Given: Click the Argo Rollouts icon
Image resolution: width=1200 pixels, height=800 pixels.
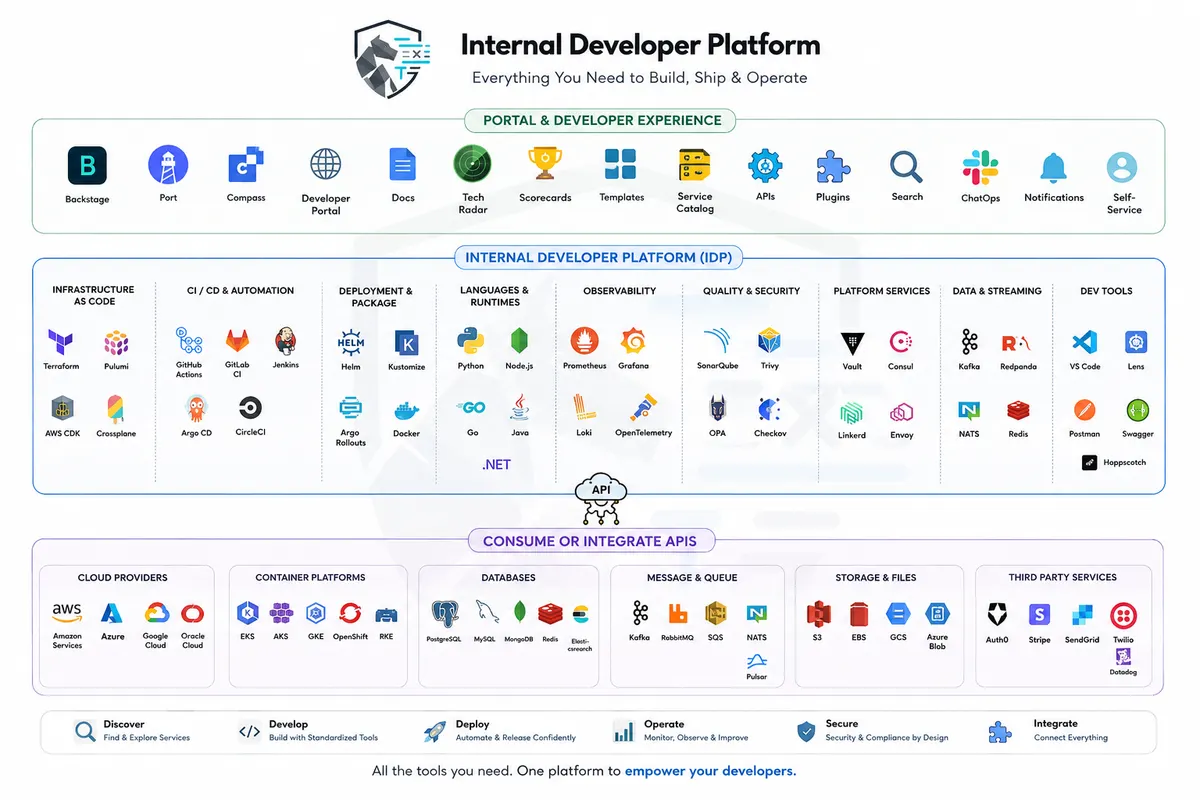Looking at the screenshot, I should click(x=350, y=408).
